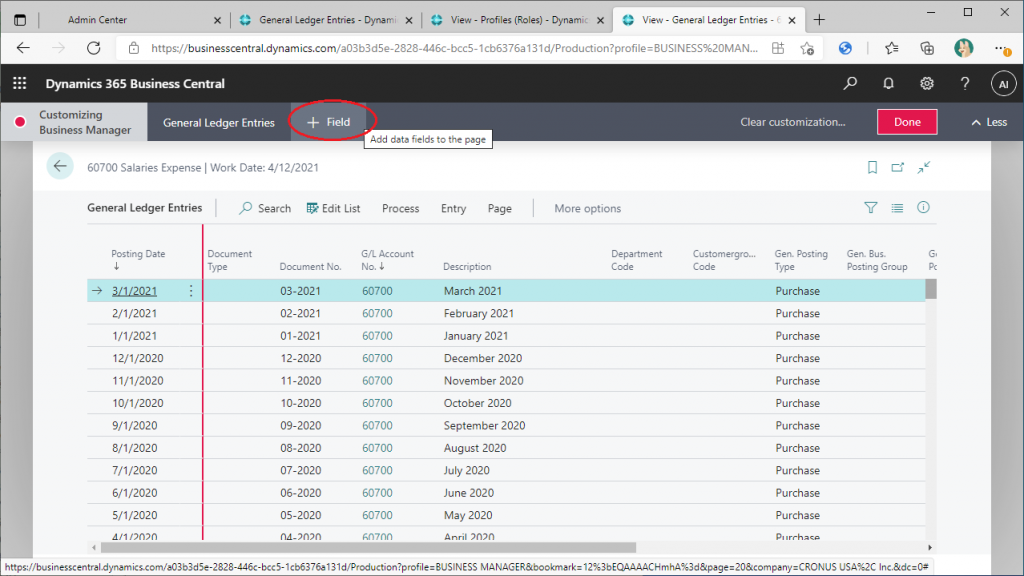Open Document No. column header menu
This screenshot has height=576, width=1024.
click(310, 266)
